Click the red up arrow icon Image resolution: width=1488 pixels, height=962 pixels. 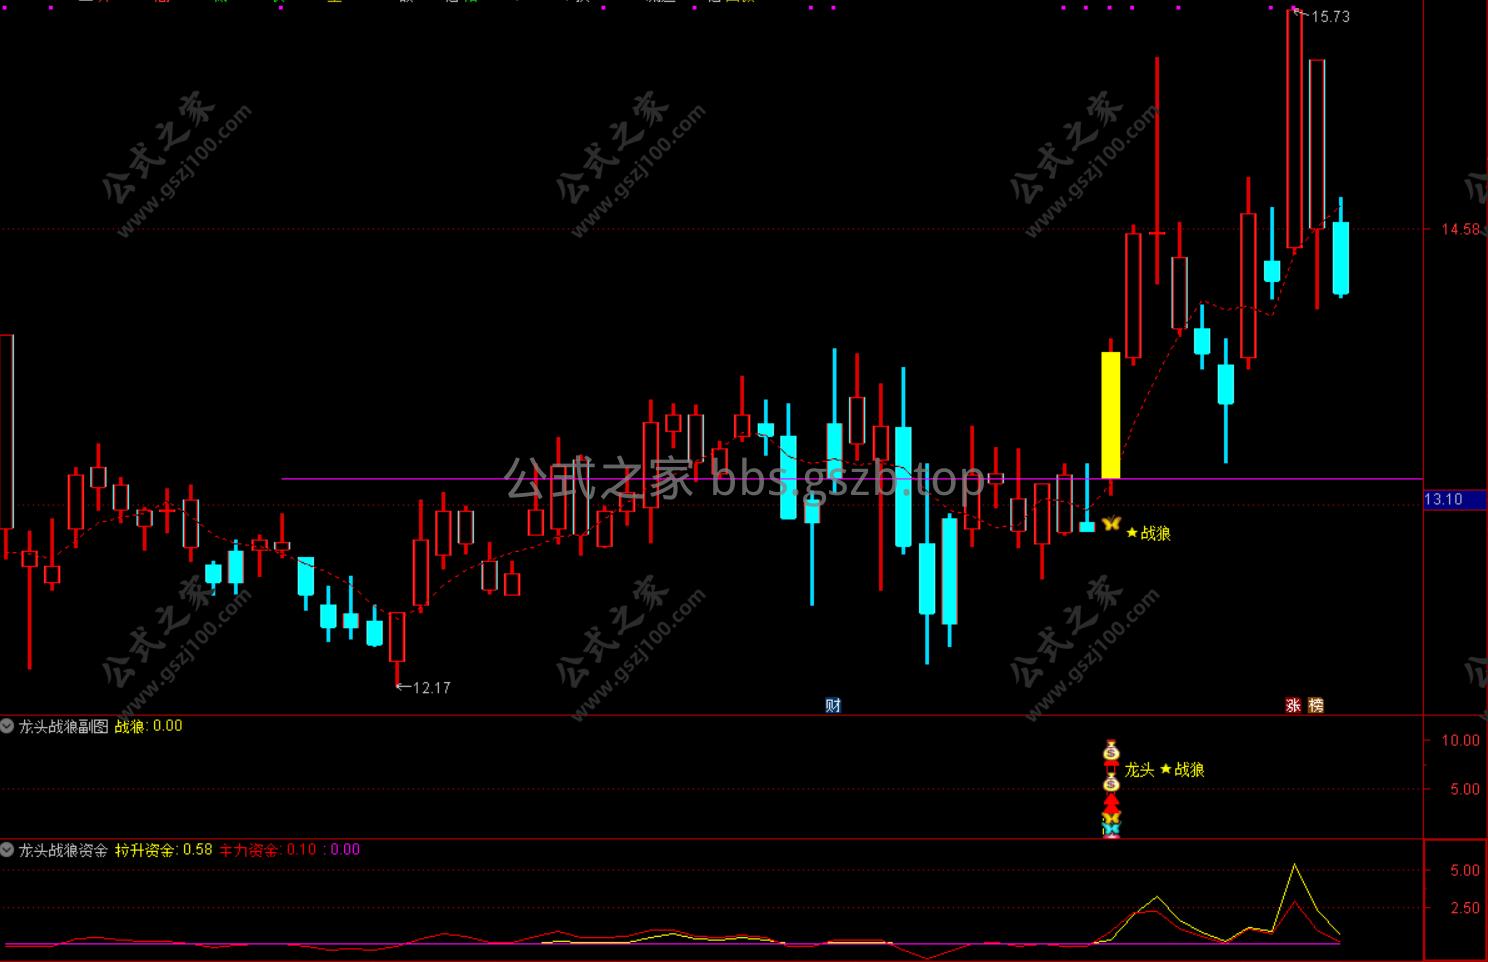pos(1111,803)
